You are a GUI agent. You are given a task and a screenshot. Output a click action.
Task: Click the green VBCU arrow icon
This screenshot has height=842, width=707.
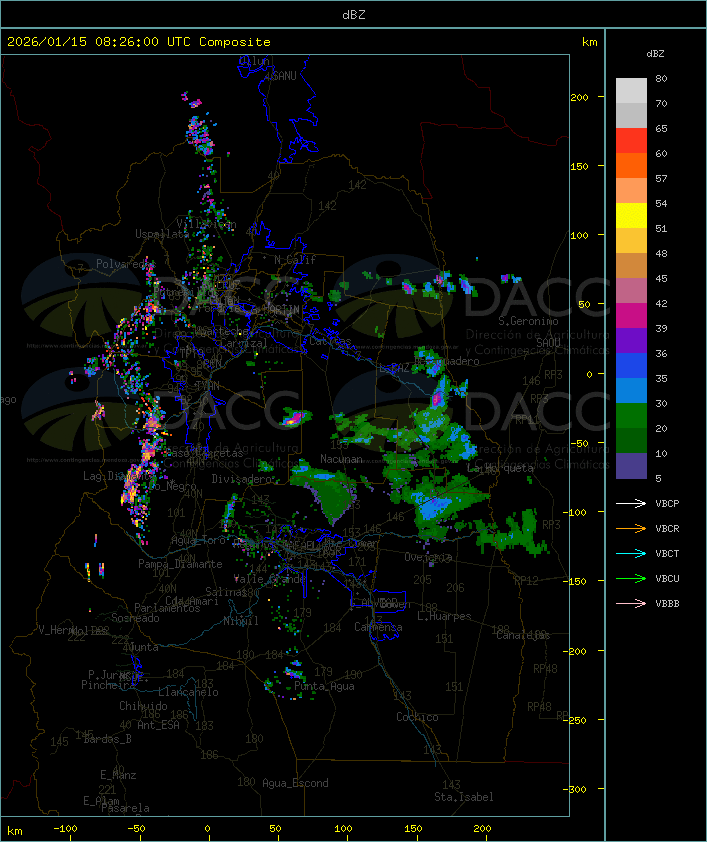(631, 578)
